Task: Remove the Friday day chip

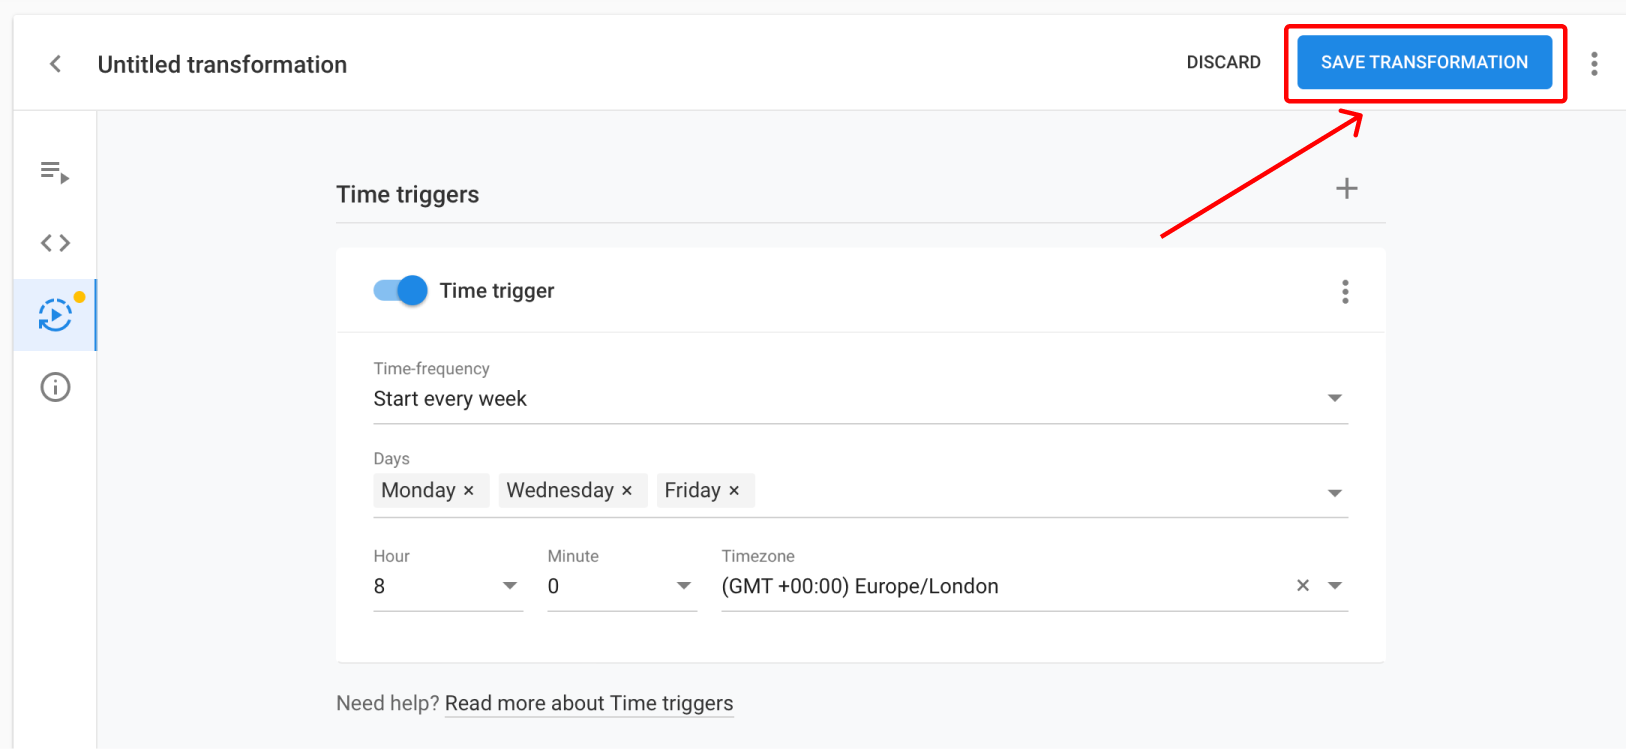Action: tap(734, 491)
